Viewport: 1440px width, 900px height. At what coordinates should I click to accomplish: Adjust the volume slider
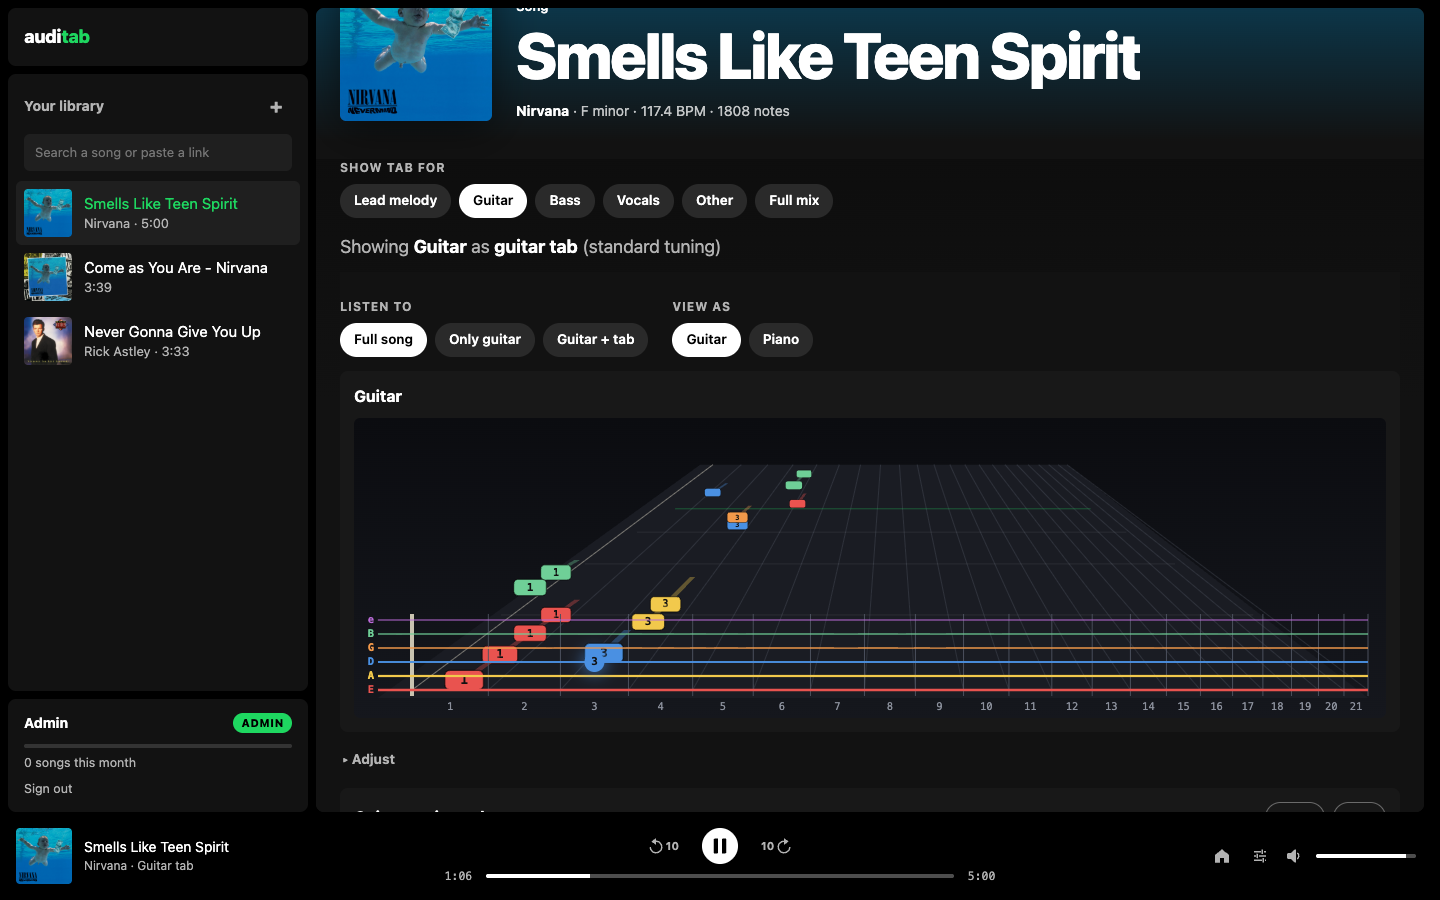coord(1366,856)
